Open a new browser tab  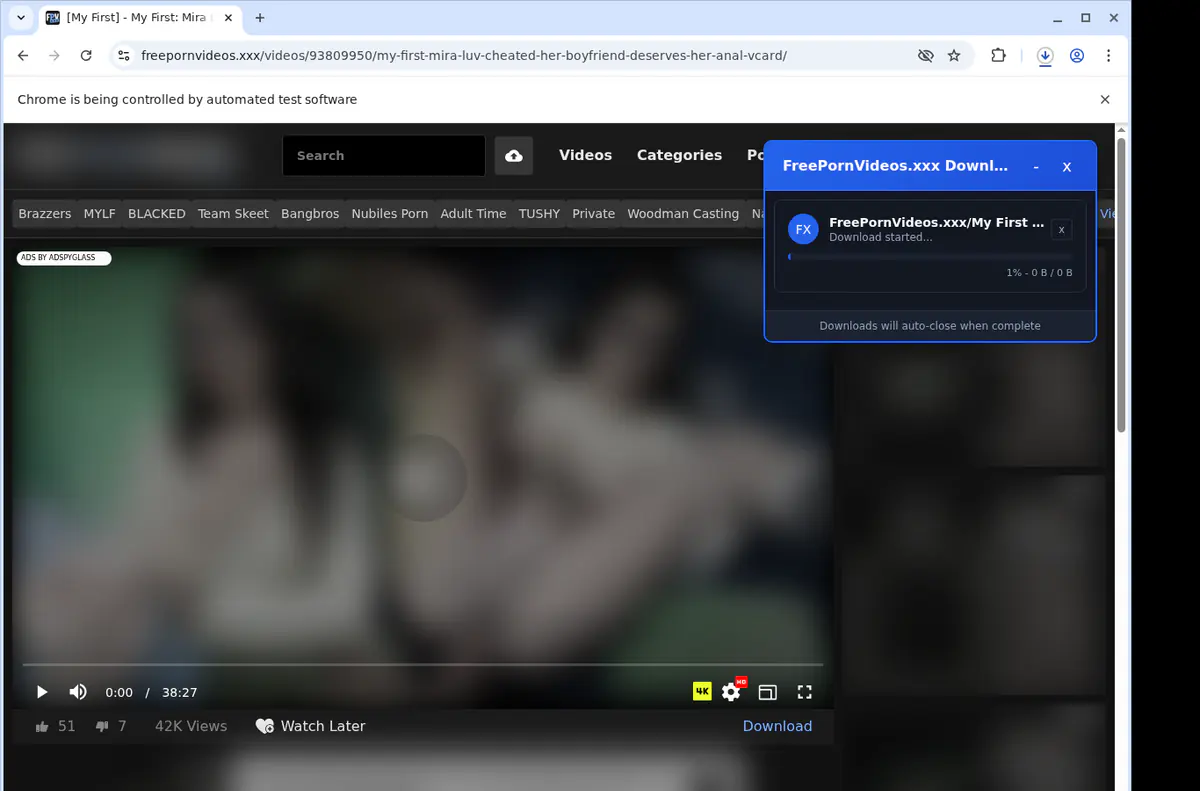(260, 18)
